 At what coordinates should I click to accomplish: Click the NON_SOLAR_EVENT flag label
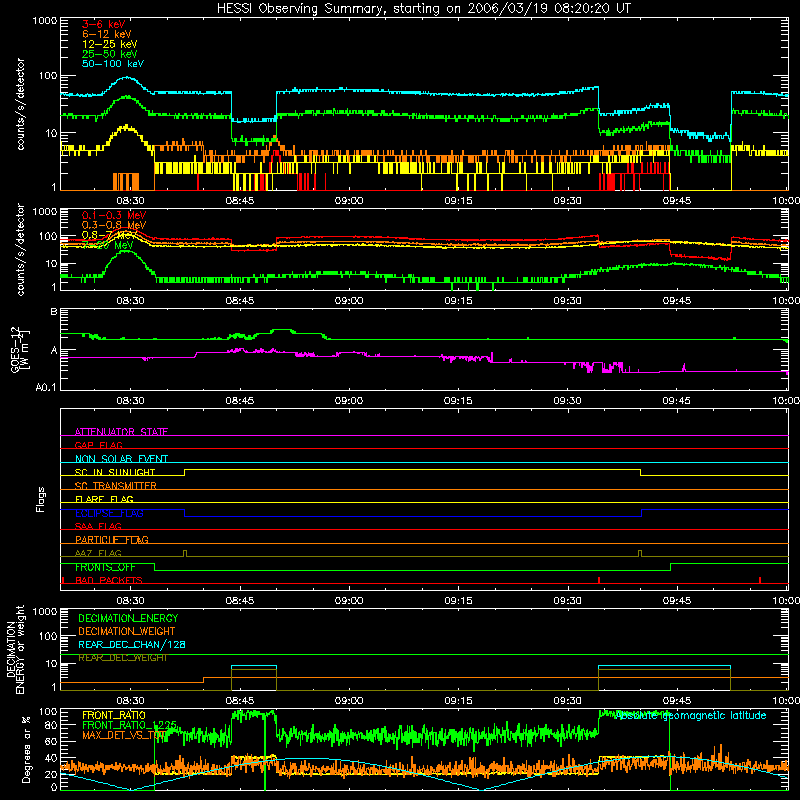[x=121, y=459]
